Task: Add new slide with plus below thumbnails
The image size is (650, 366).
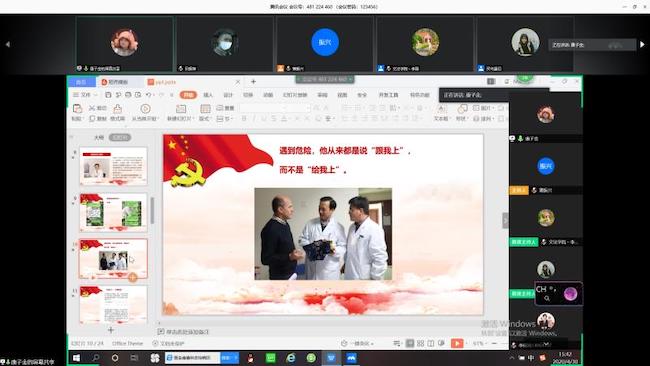Action: coord(111,330)
